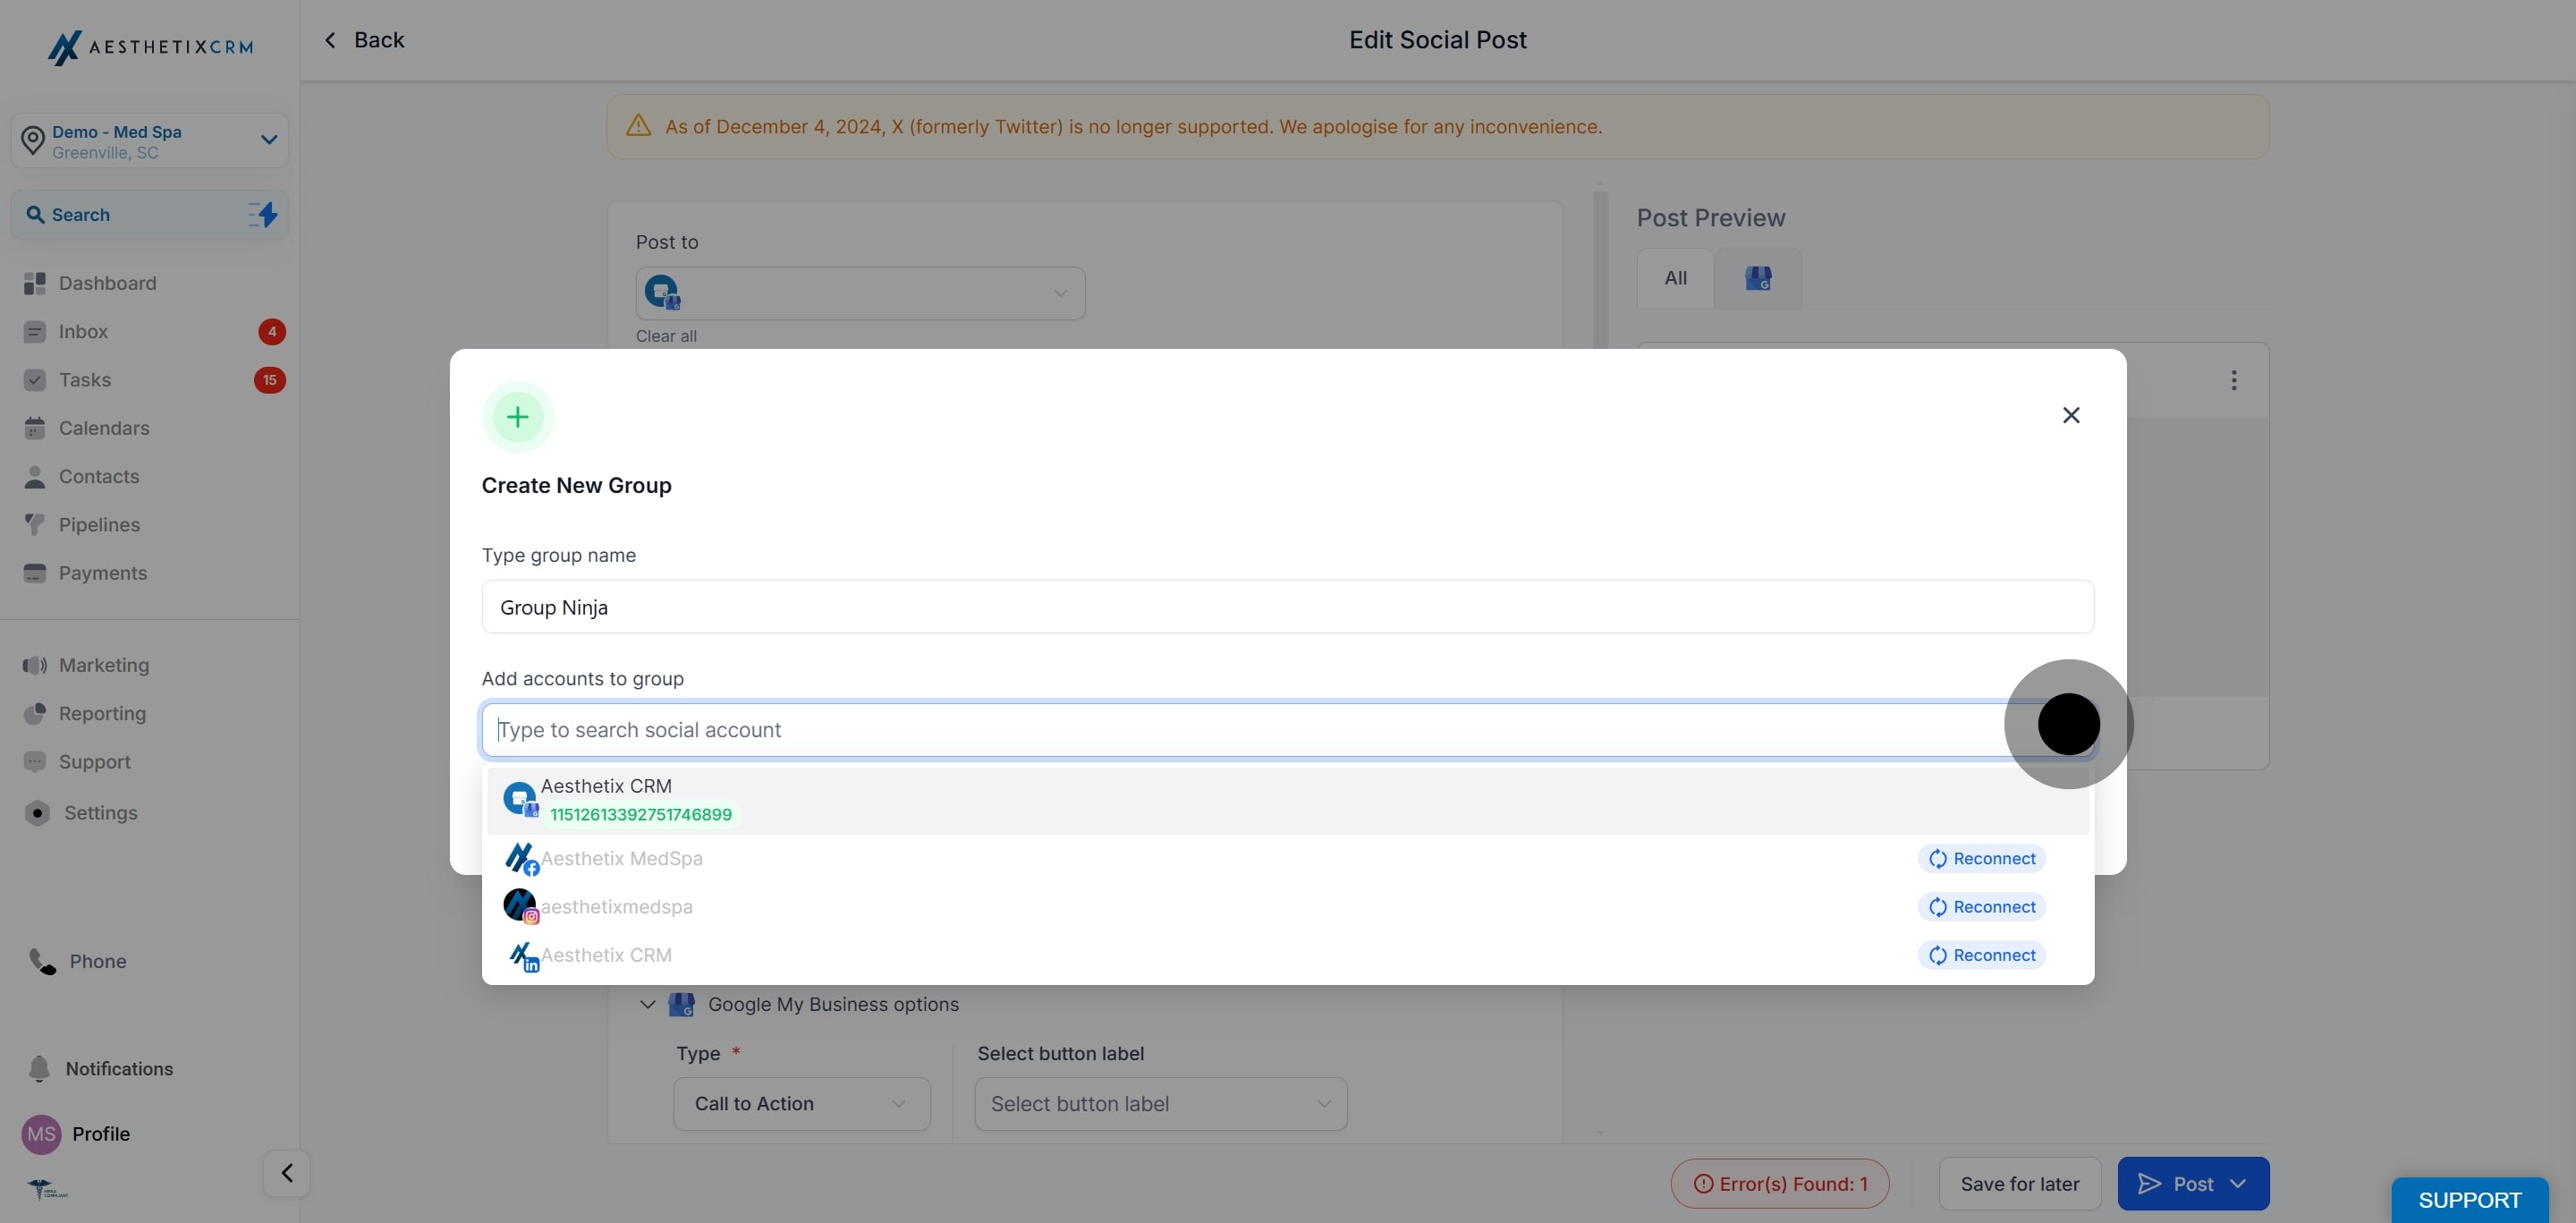Open Inbox from sidebar

(x=83, y=331)
